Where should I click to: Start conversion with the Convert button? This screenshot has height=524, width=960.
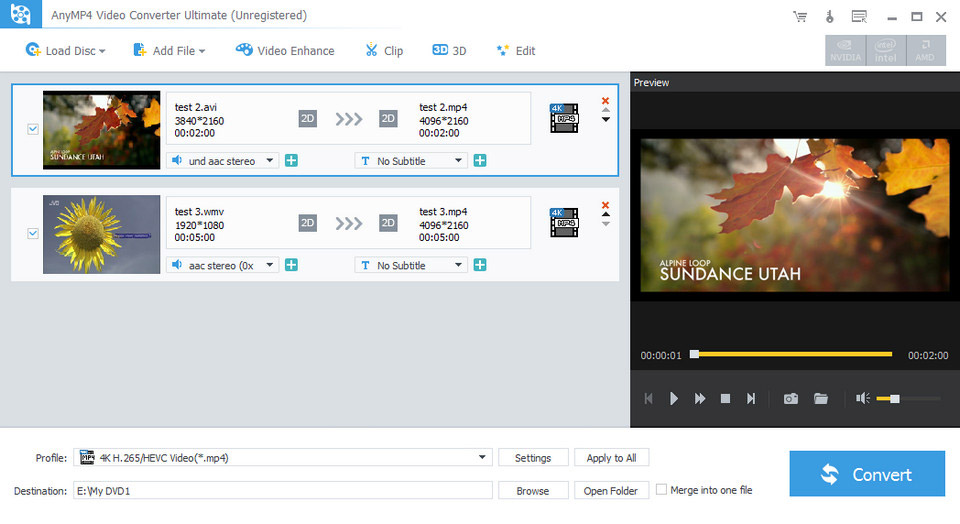pyautogui.click(x=867, y=474)
